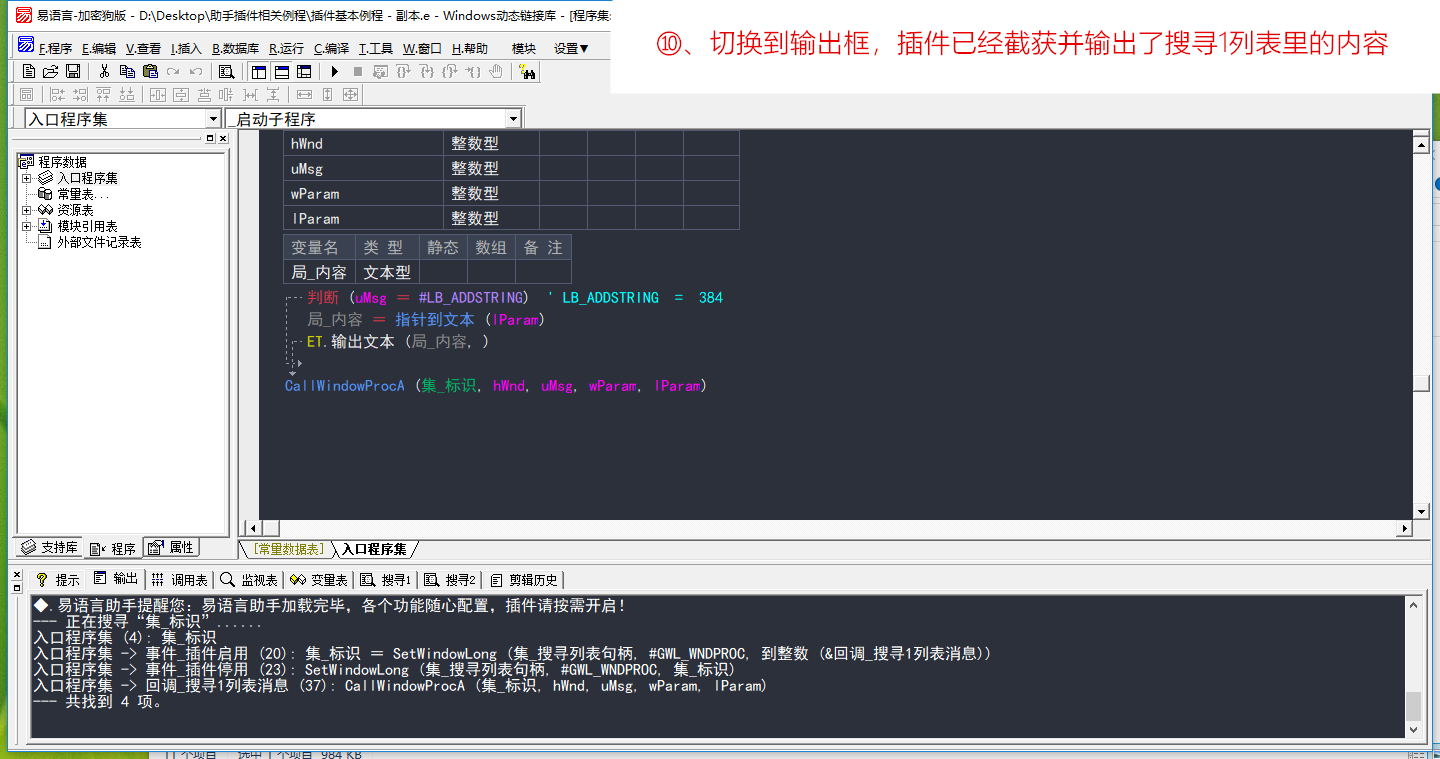The image size is (1440, 759).
Task: Switch to the 支持库 tab
Action: tap(50, 548)
